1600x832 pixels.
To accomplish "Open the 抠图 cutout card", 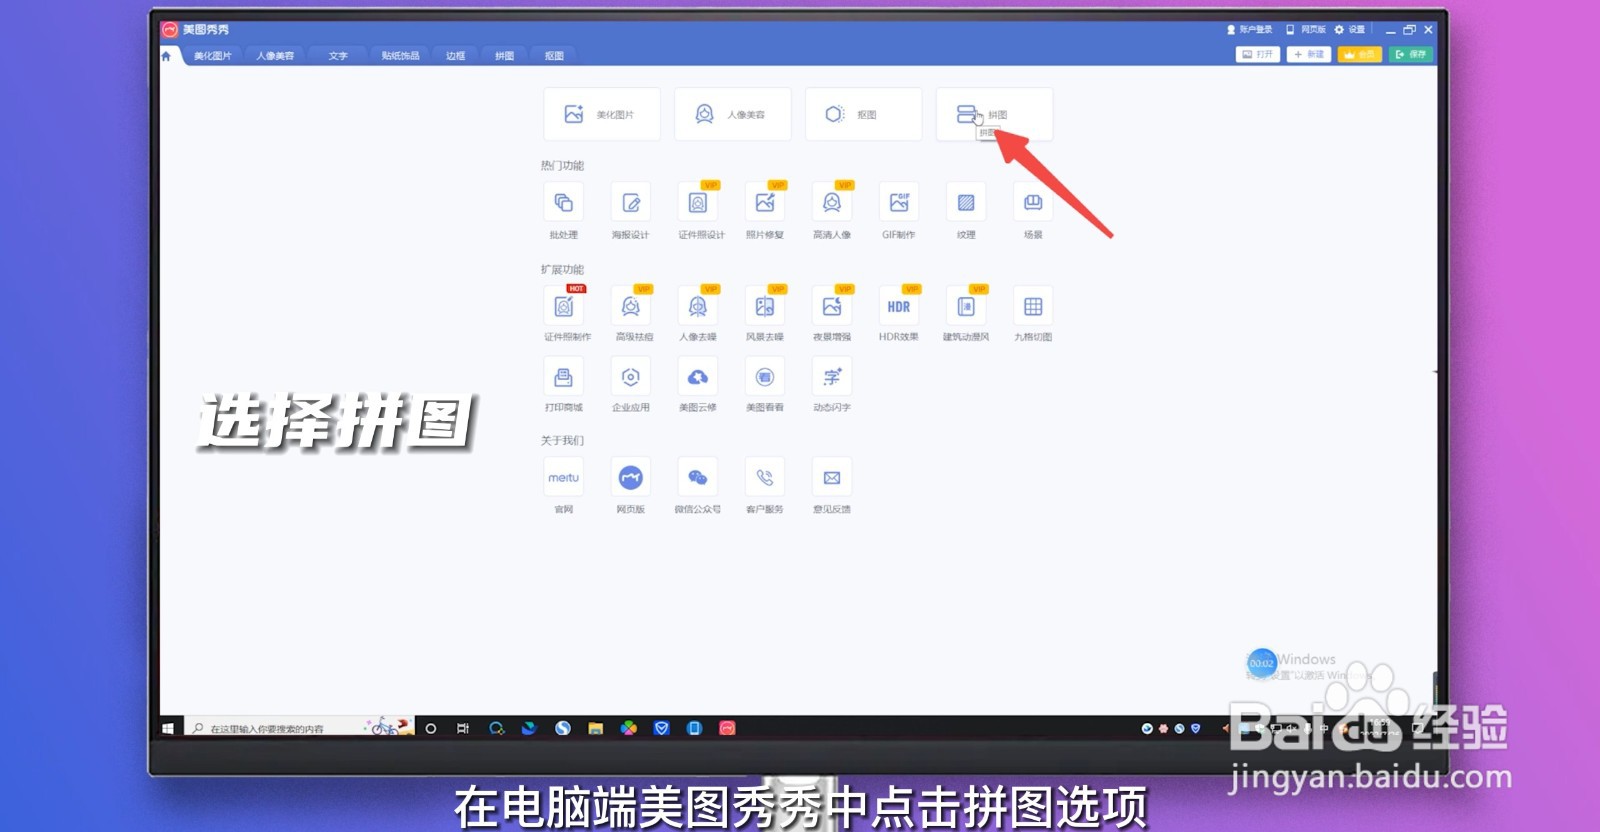I will [x=864, y=114].
